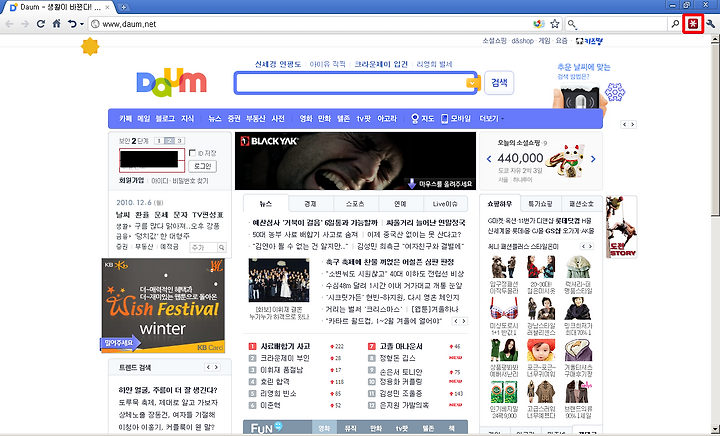Click fashion style section next arrow

click(591, 246)
